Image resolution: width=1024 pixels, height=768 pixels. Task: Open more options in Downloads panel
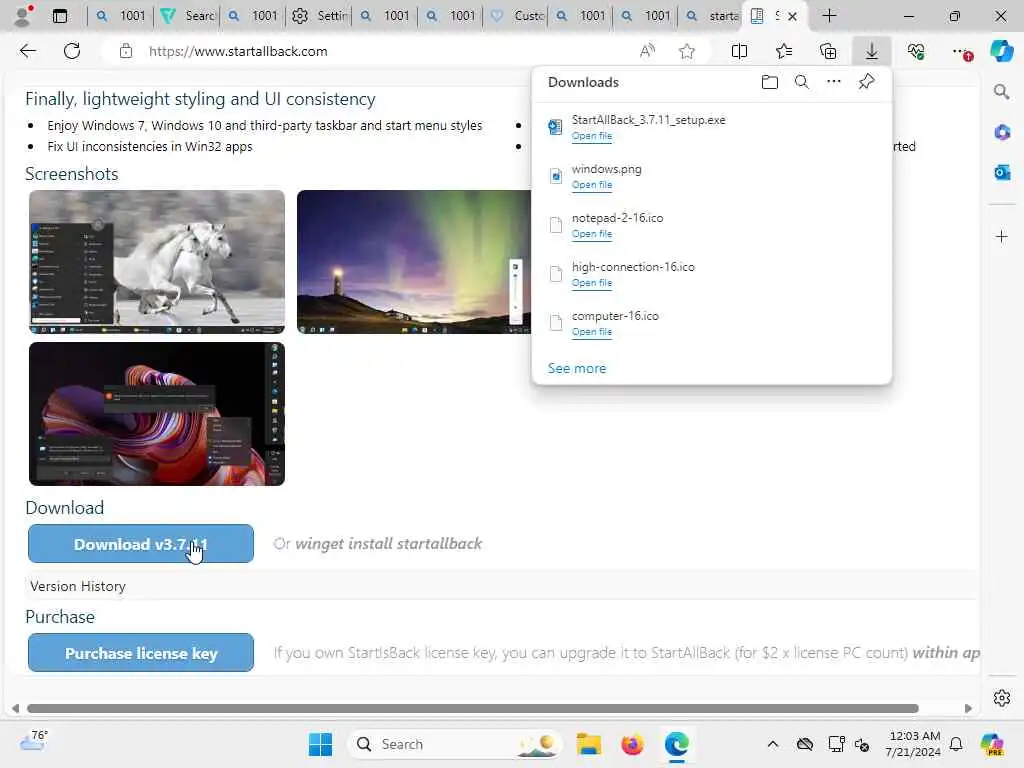pos(834,82)
